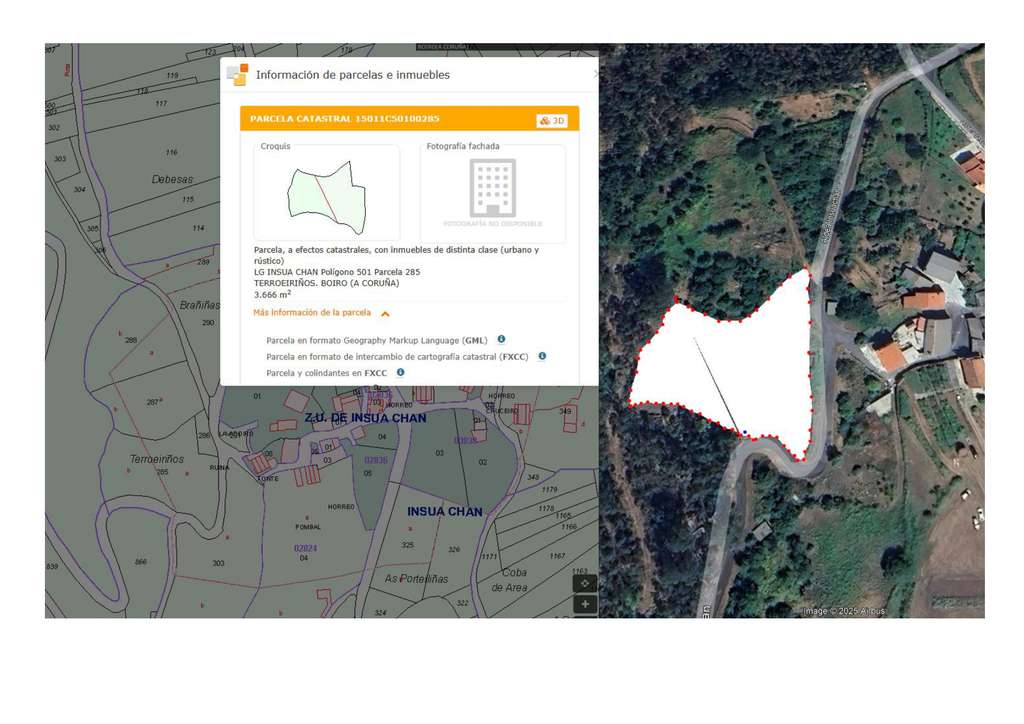1024x724 pixels.
Task: Click the Croquis parcel sketch thumbnail
Action: pos(326,194)
